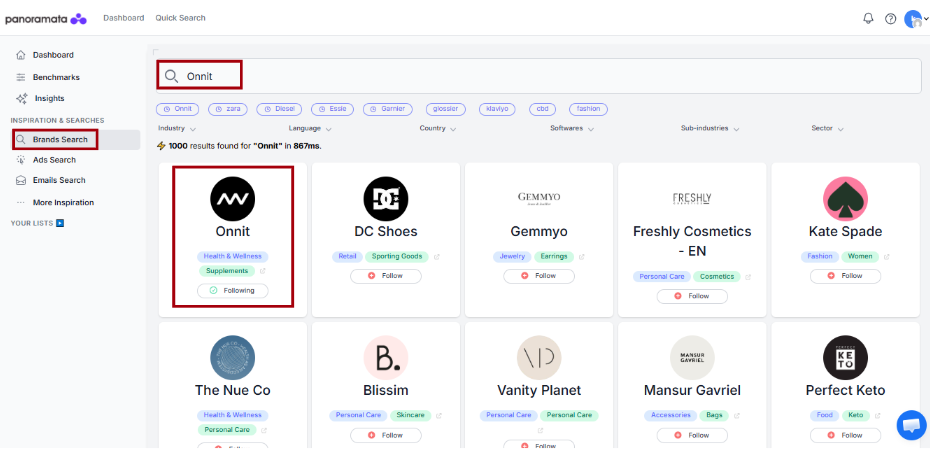Toggle Following on the Onnit card
The width and height of the screenshot is (930, 449).
tap(232, 291)
